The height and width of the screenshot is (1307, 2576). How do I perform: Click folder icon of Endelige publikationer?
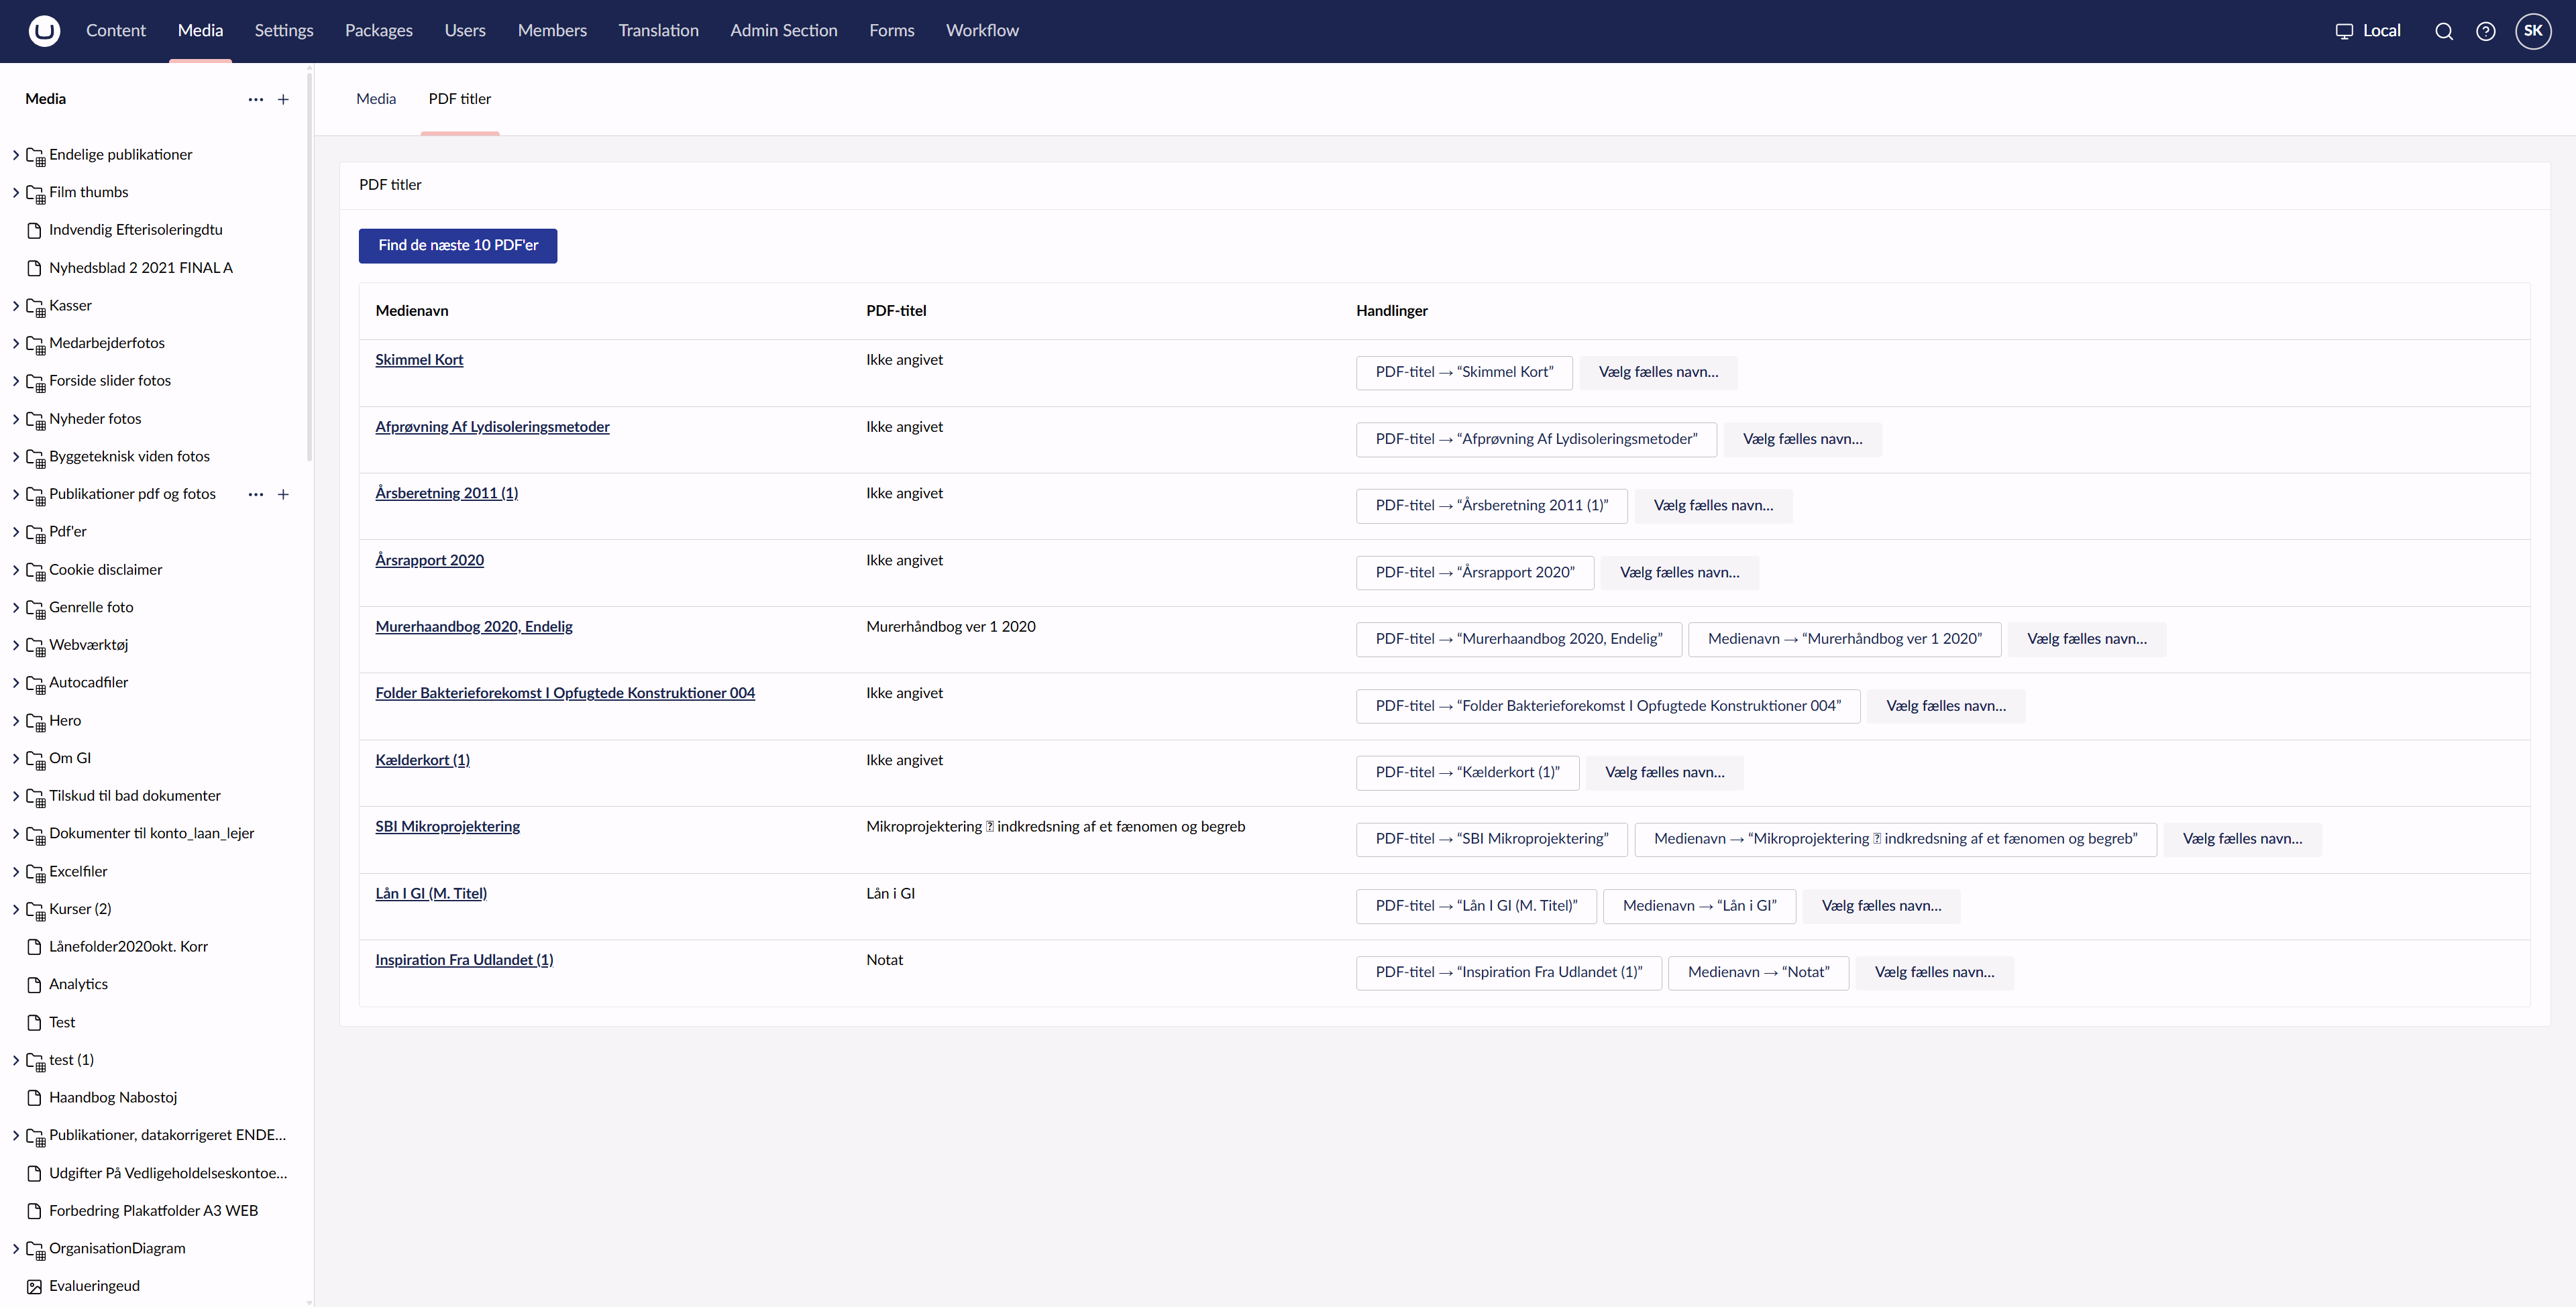[35, 156]
